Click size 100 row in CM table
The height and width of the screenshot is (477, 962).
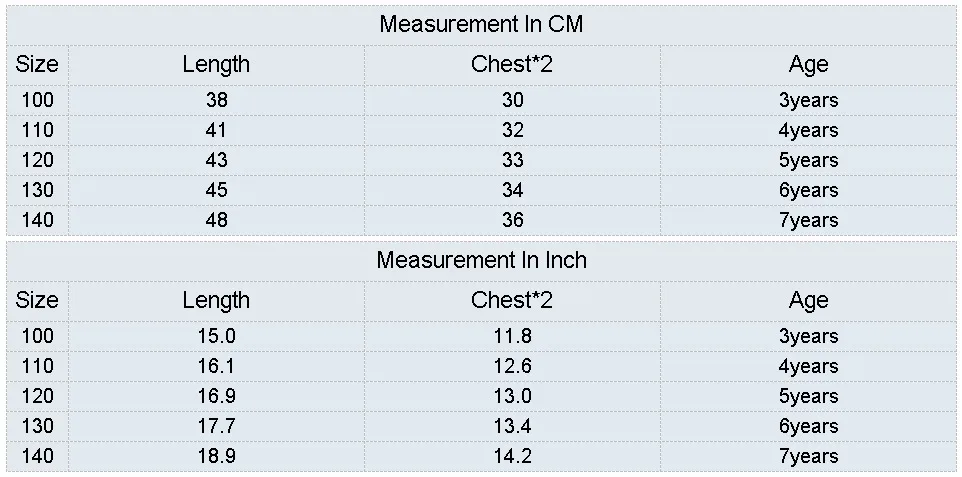click(481, 100)
